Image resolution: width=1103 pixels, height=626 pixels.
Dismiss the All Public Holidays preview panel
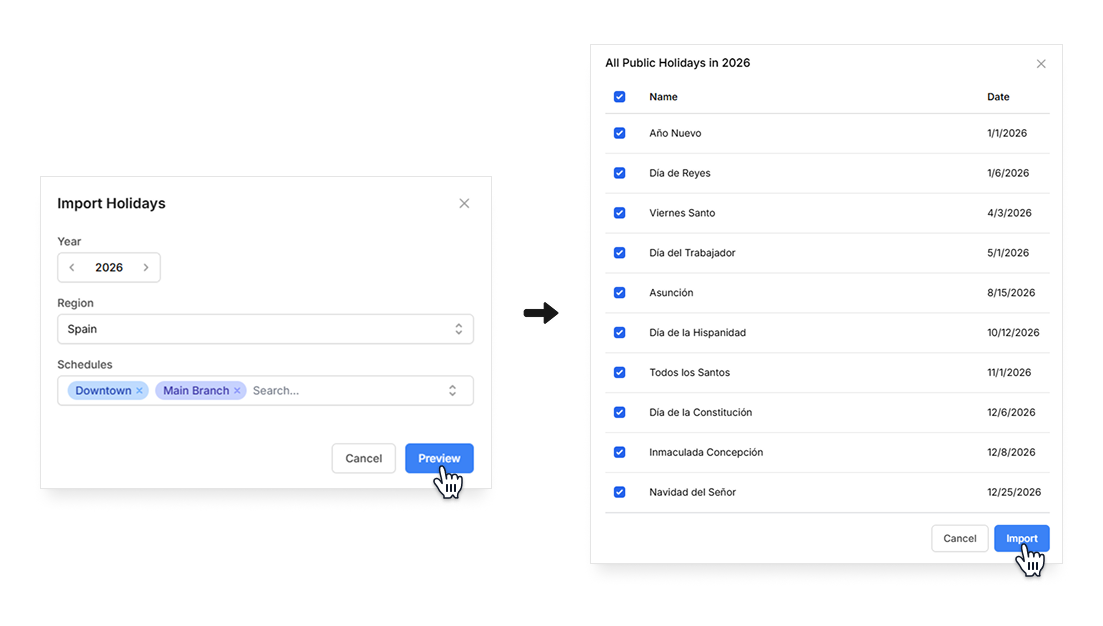click(1041, 63)
